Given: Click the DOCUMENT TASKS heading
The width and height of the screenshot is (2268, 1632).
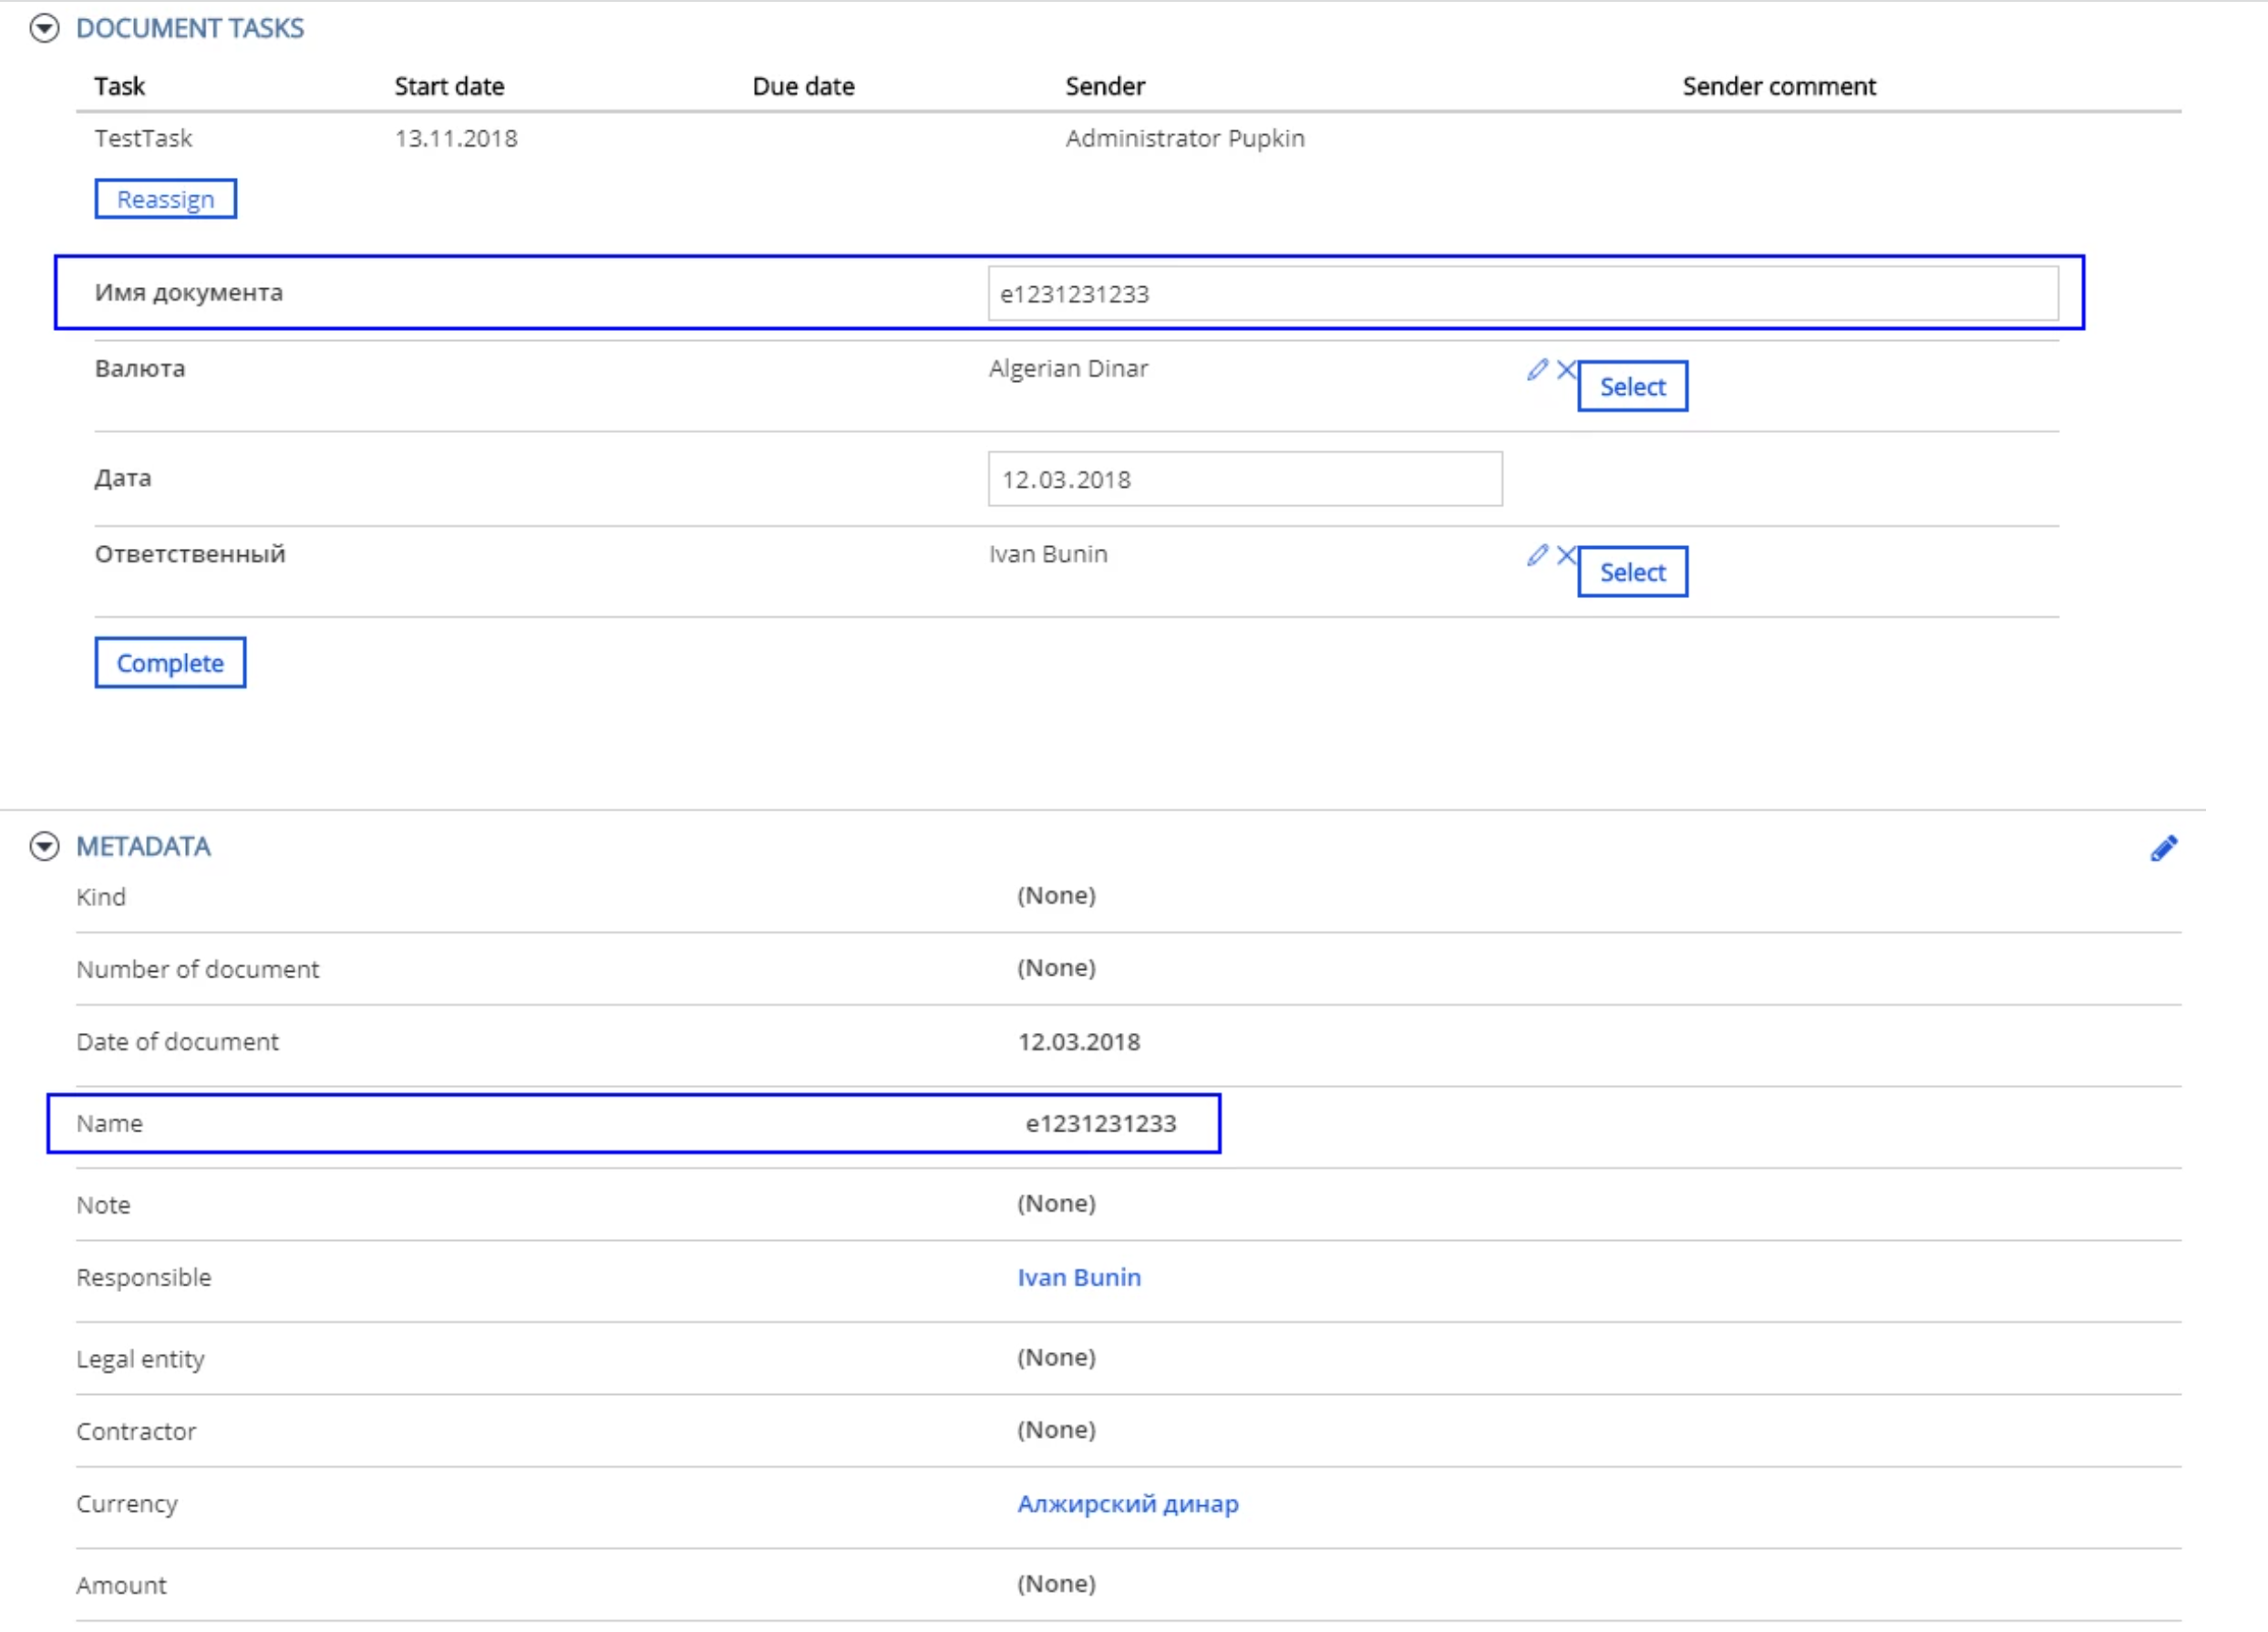Looking at the screenshot, I should [x=190, y=28].
